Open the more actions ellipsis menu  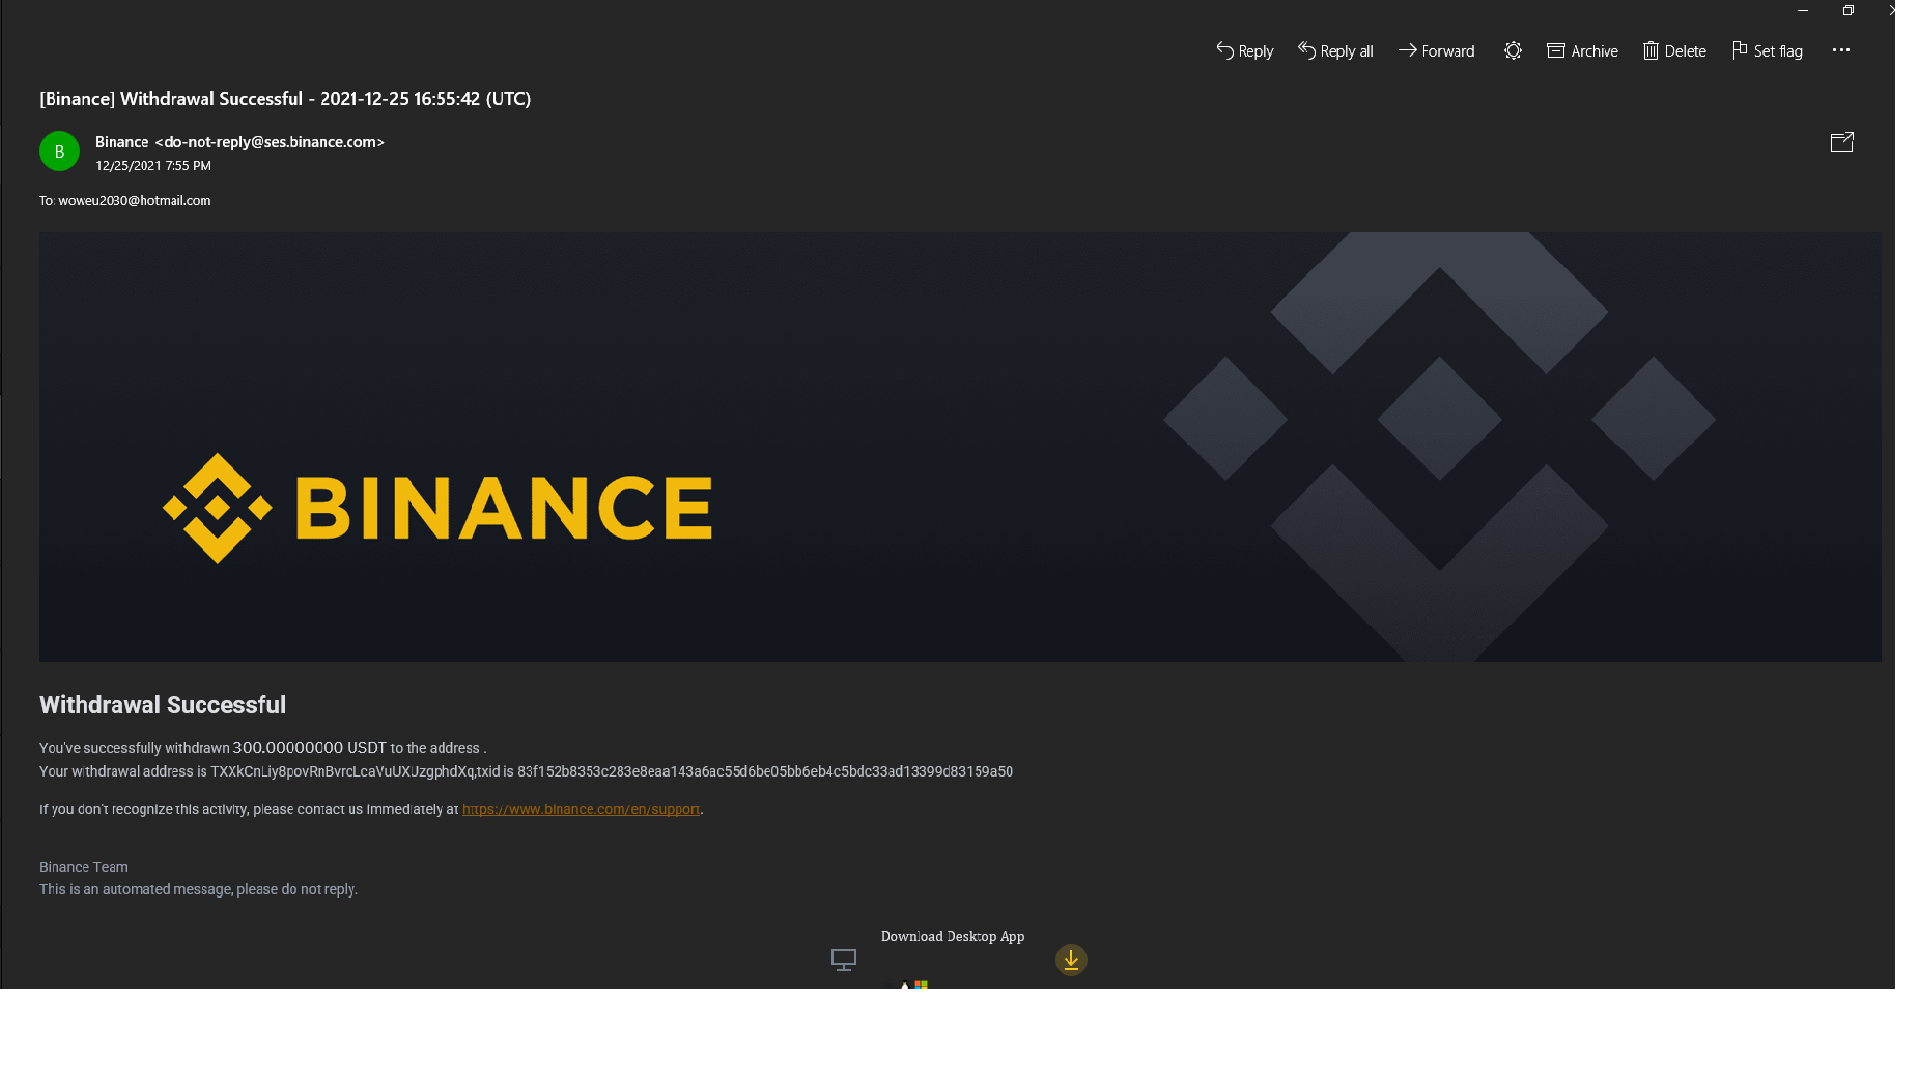pos(1841,50)
